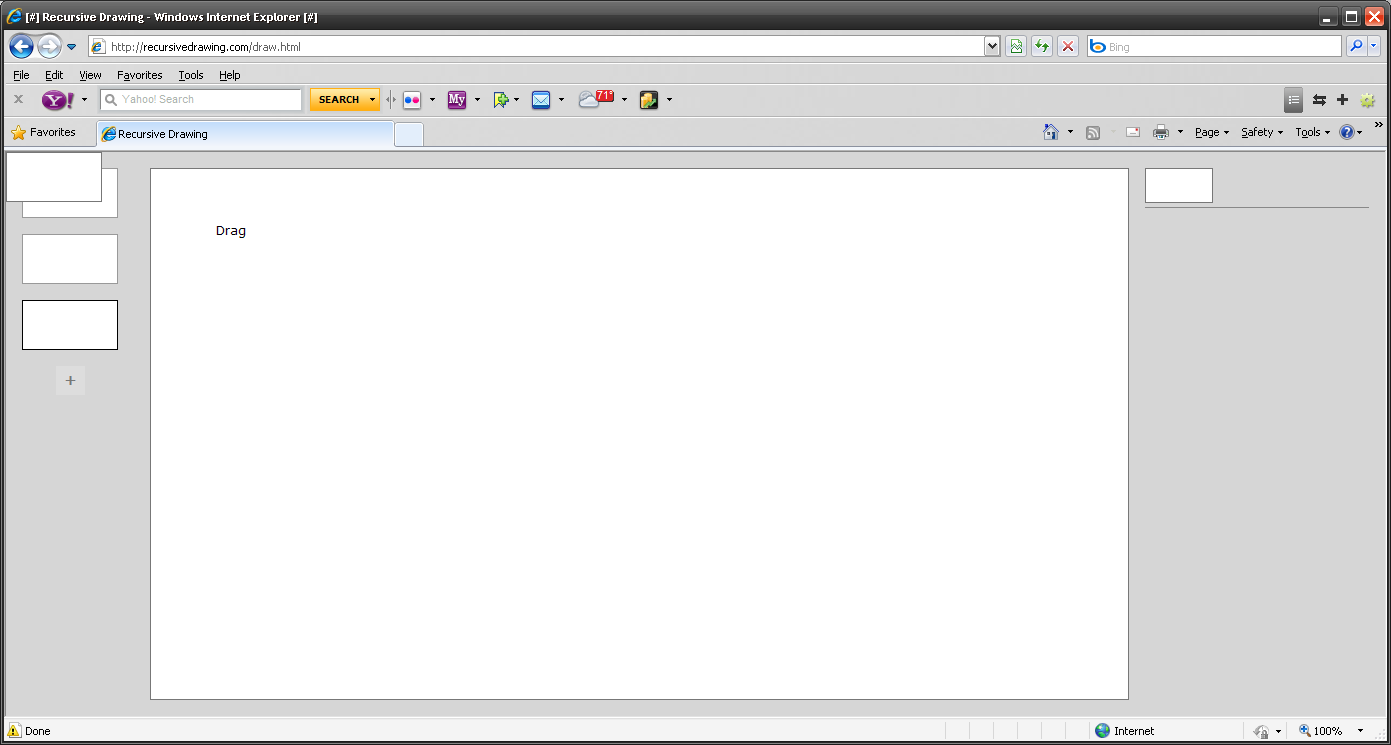Close the Yahoo toolbar with X
The width and height of the screenshot is (1391, 745).
(18, 99)
